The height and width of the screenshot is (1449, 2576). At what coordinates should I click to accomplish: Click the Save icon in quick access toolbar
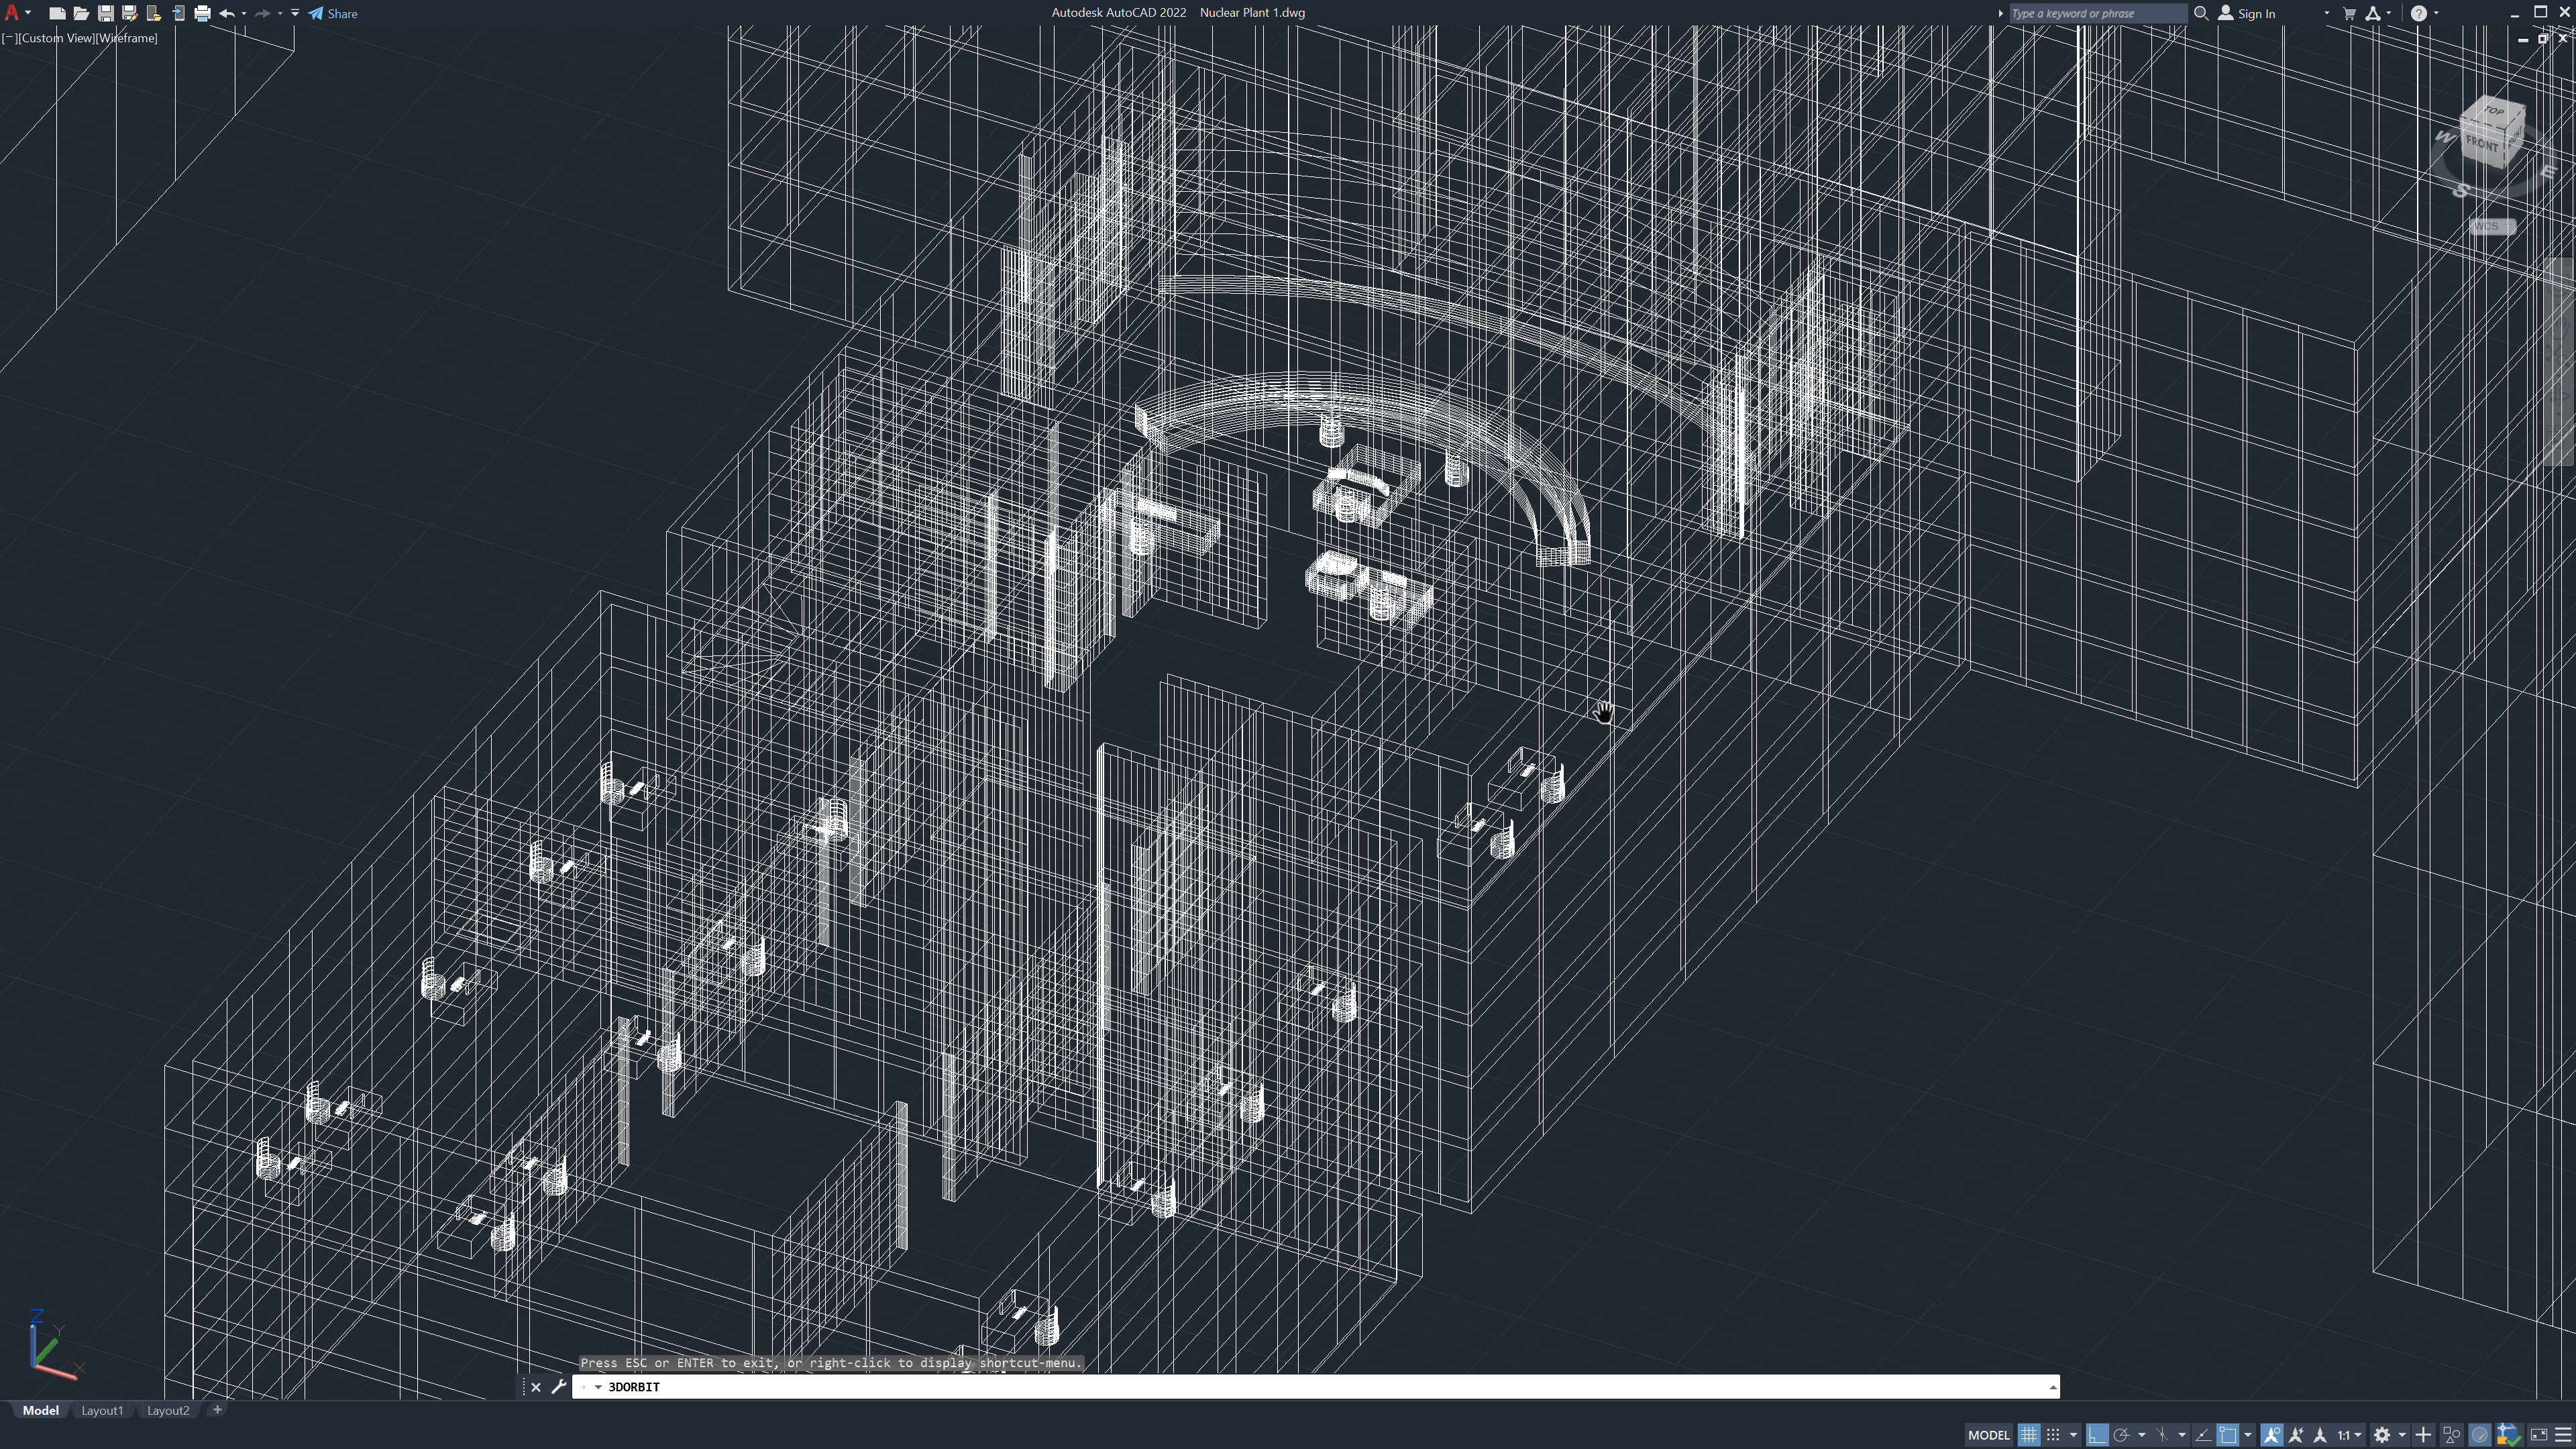[105, 14]
